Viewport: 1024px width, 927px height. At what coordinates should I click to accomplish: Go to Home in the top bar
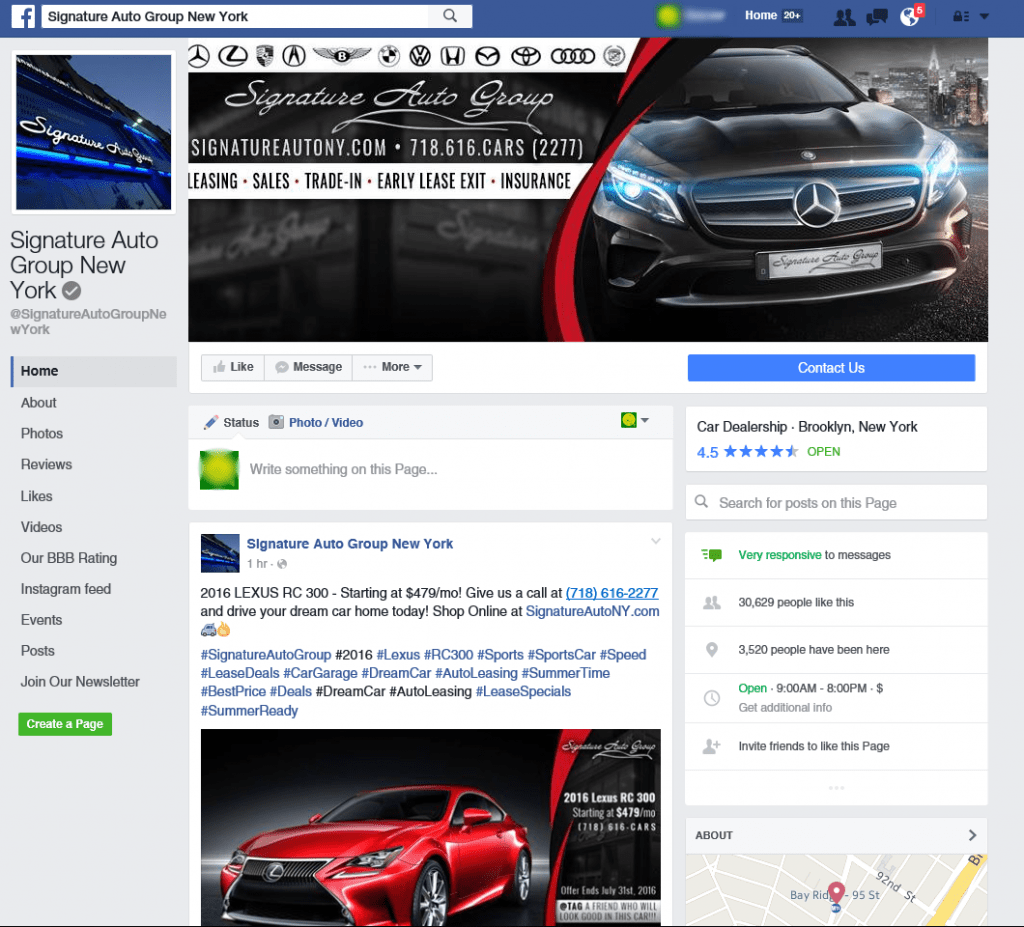click(x=761, y=15)
